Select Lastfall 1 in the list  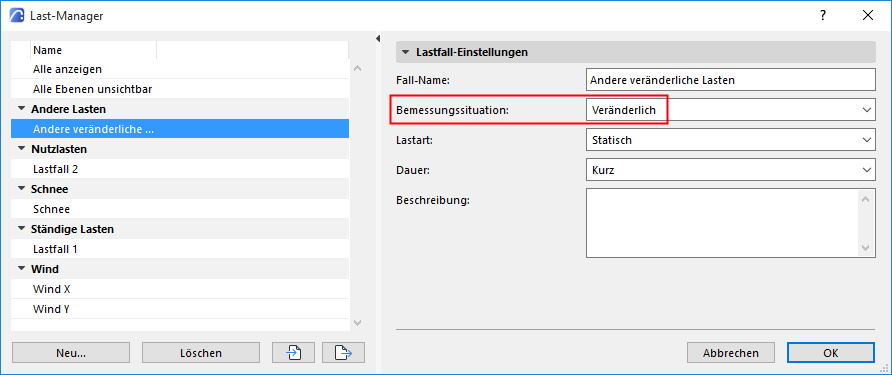[x=180, y=249]
